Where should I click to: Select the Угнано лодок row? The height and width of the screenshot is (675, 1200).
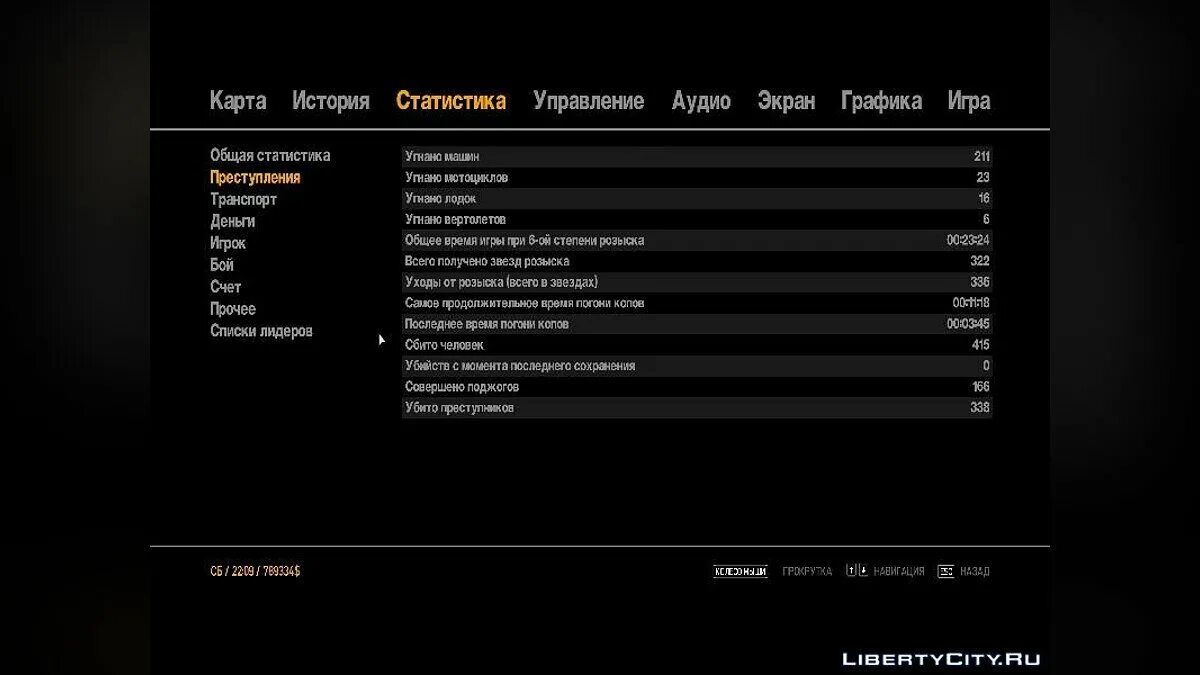(697, 198)
